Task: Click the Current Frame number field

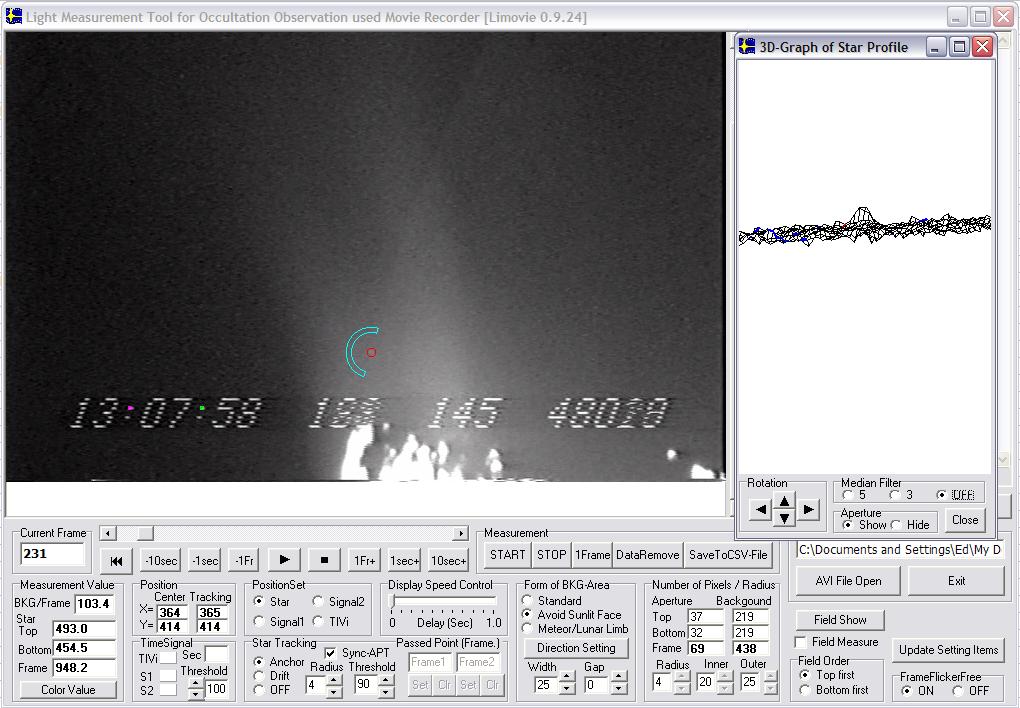Action: 53,554
